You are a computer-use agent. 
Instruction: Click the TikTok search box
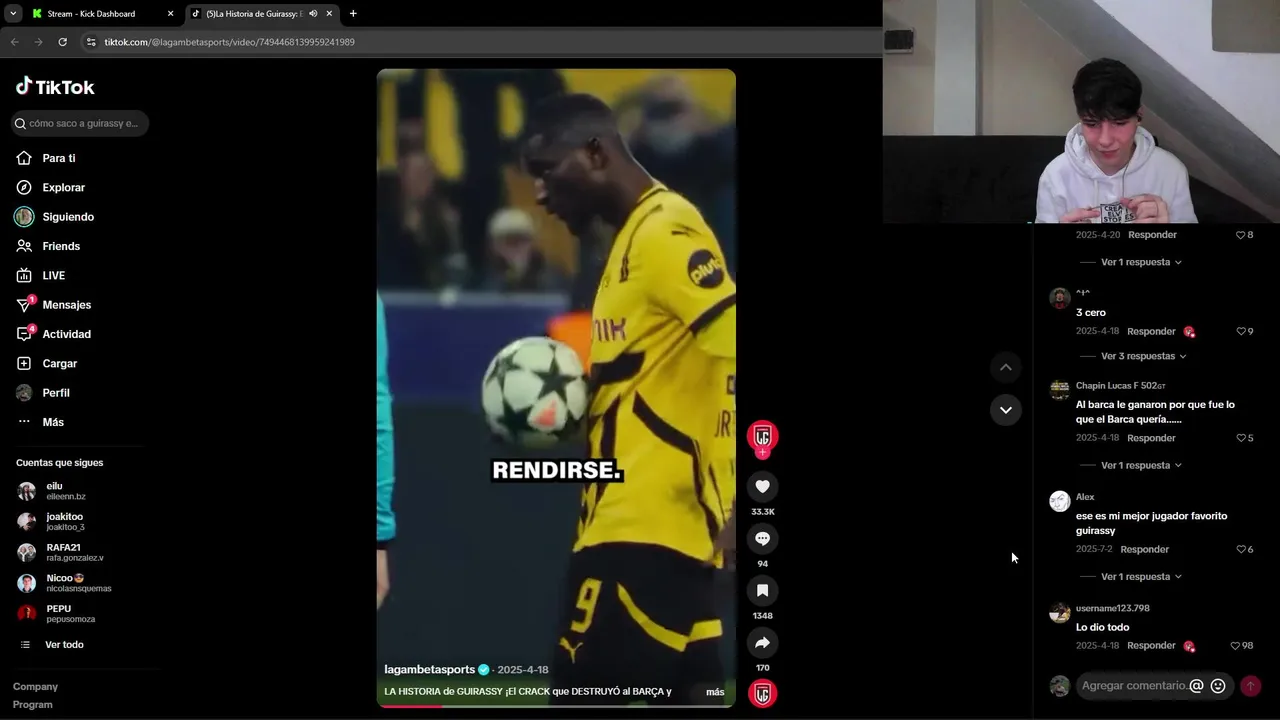[80, 123]
